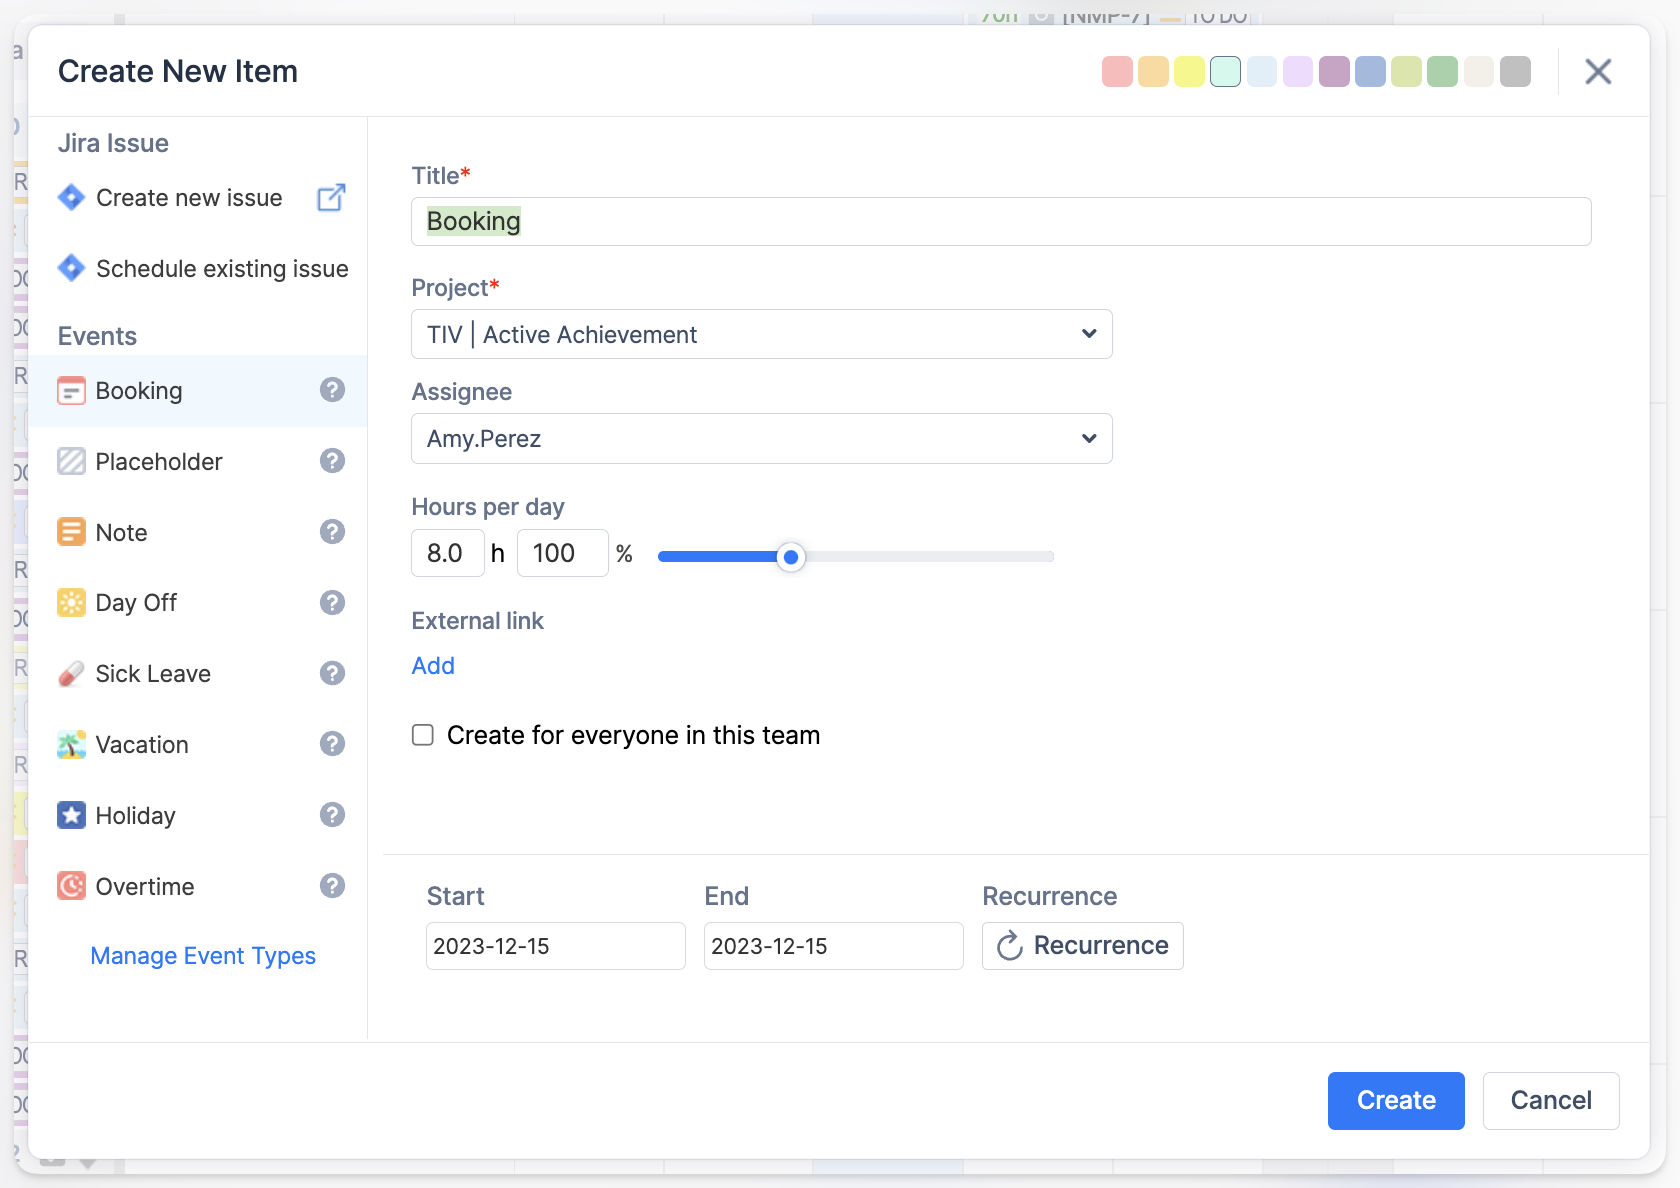Click the external link icon beside Create new issue
Image resolution: width=1680 pixels, height=1188 pixels.
(331, 198)
